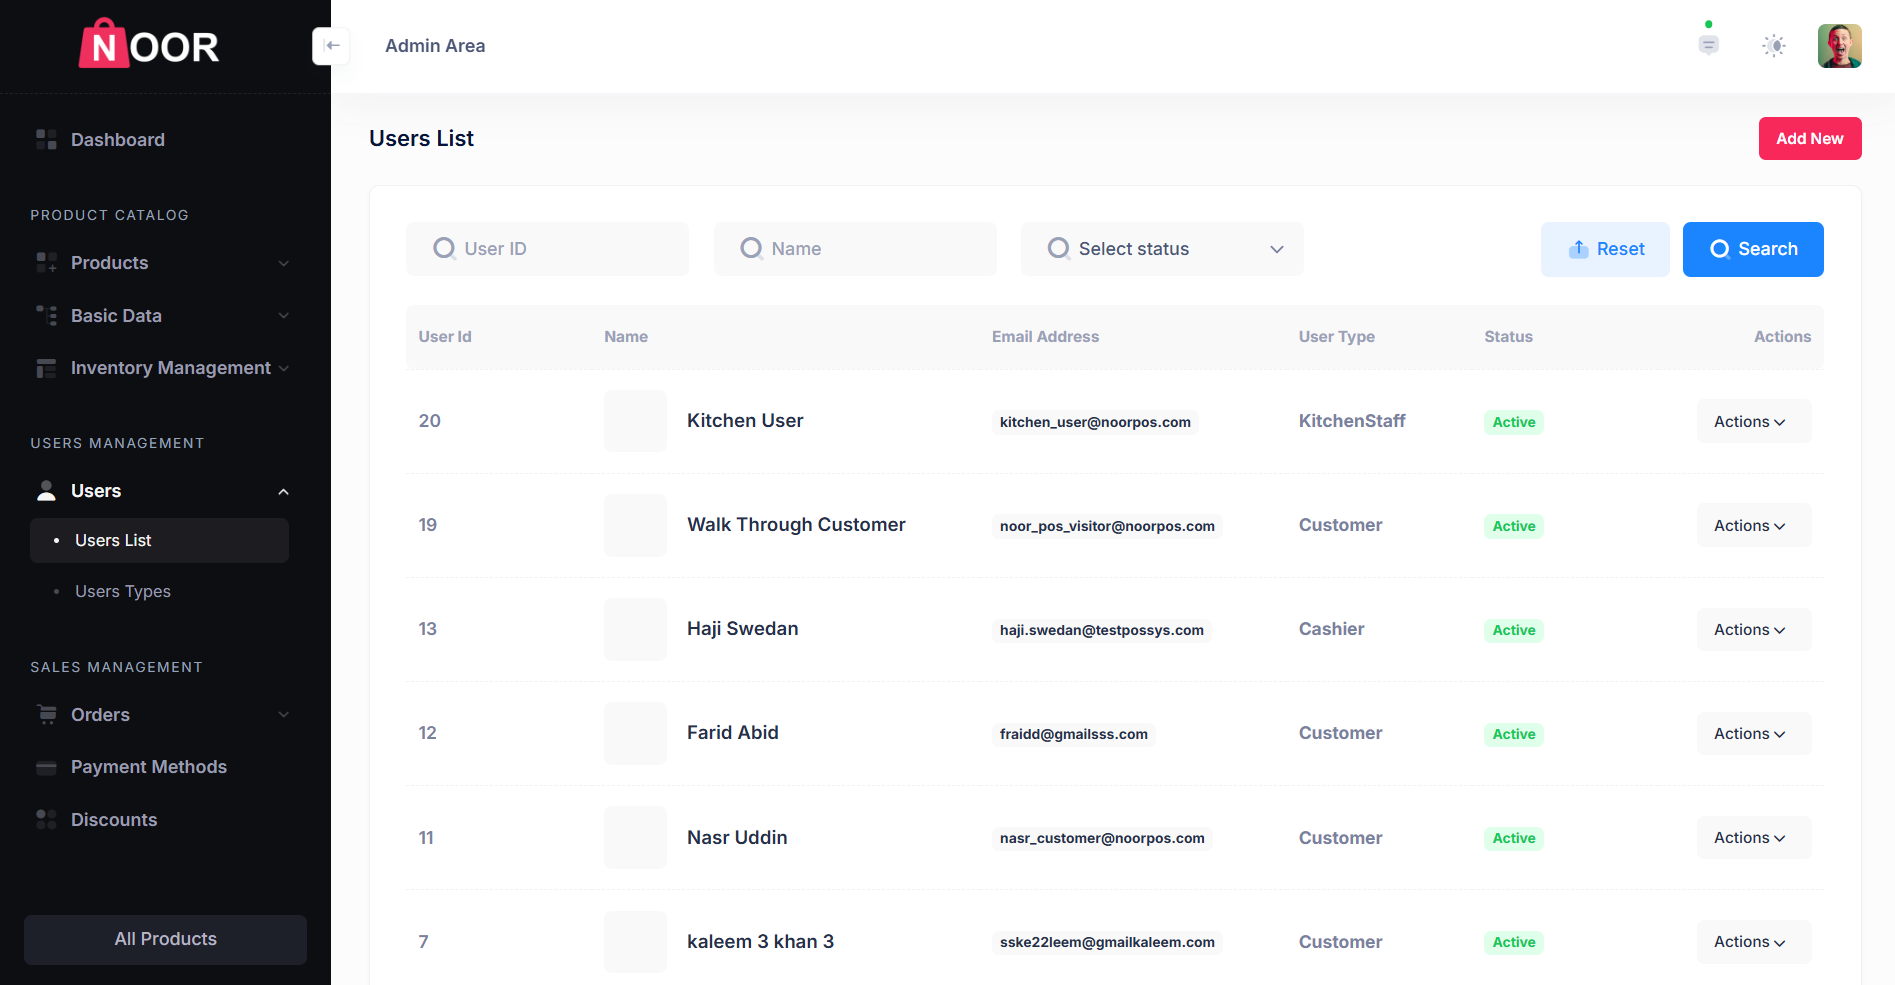Viewport: 1895px width, 985px height.
Task: Expand the Products submenu
Action: coord(283,263)
